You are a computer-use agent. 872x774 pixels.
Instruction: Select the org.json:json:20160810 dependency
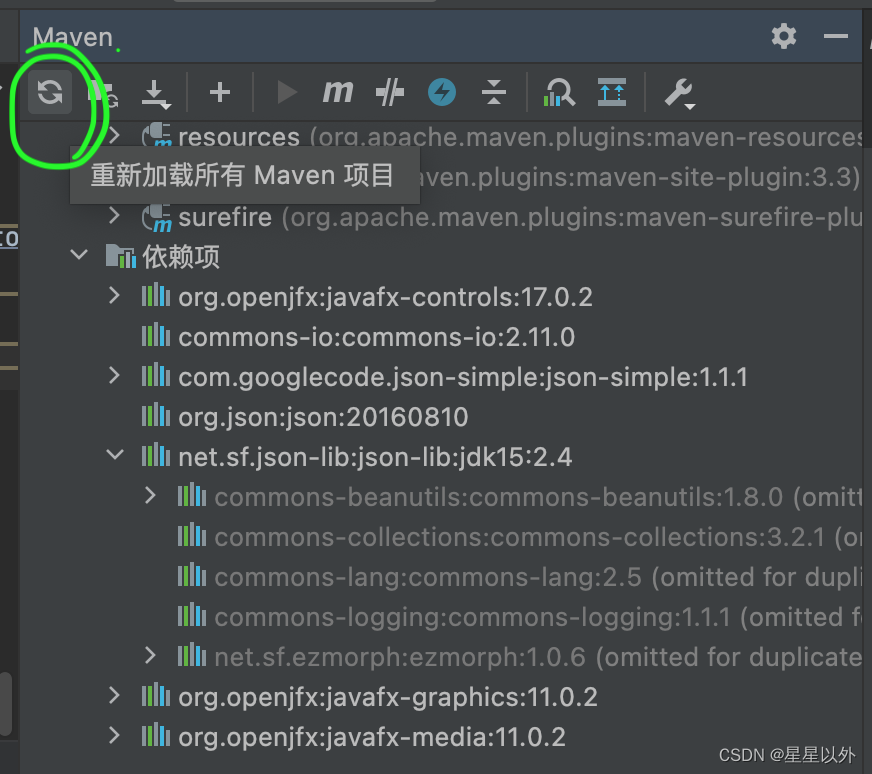click(300, 417)
